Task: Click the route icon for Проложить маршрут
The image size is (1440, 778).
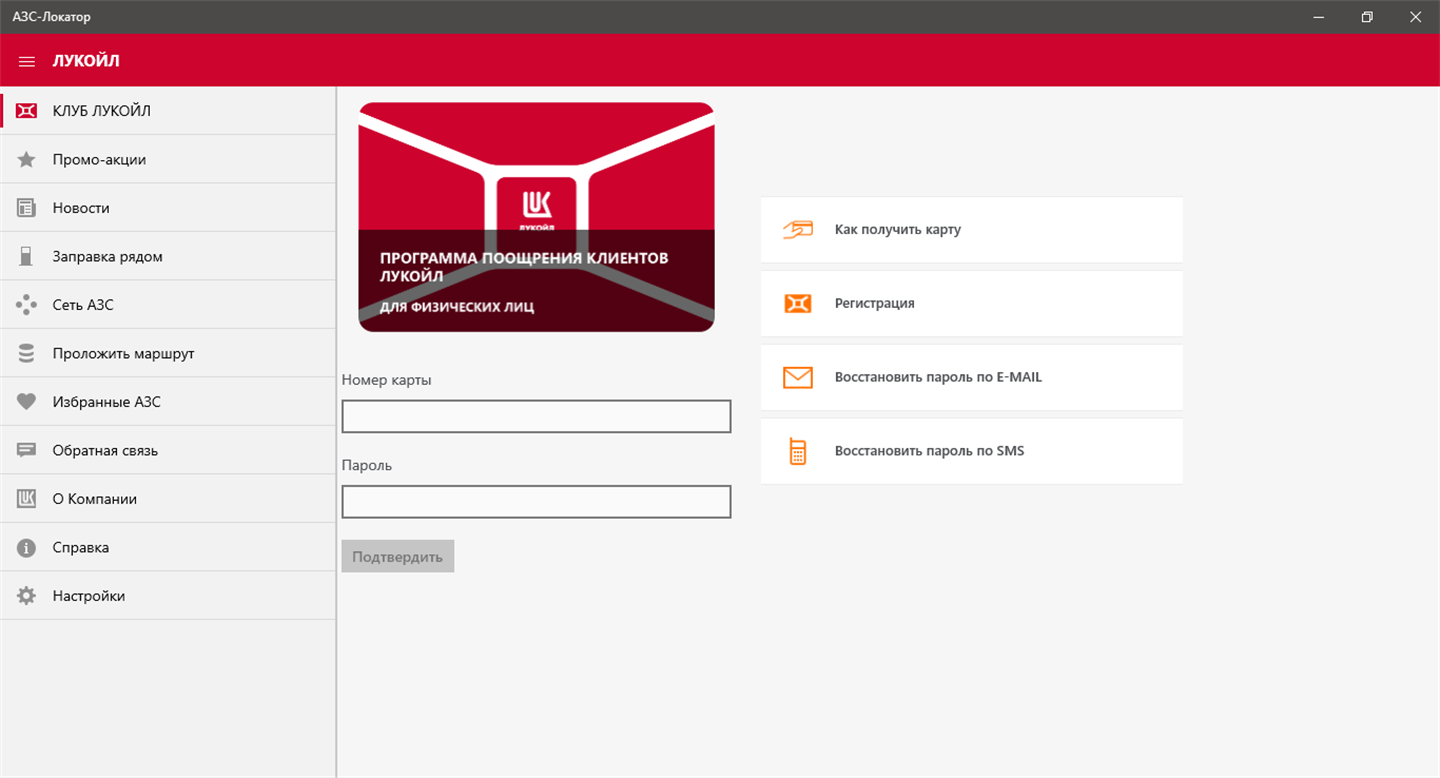Action: (x=27, y=354)
